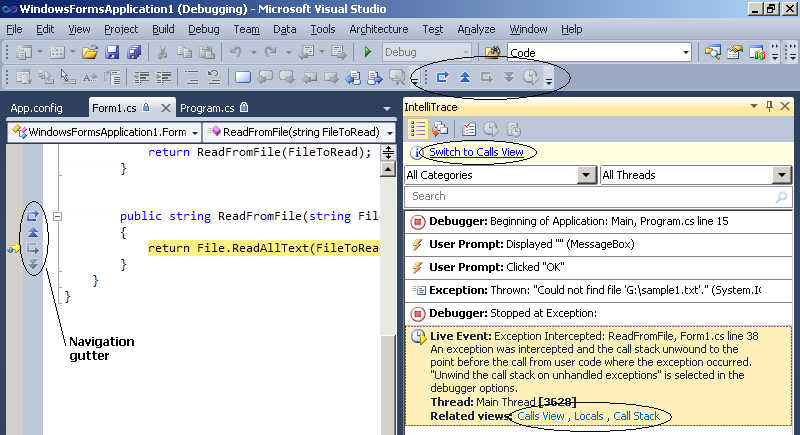Pin the IntelliTrace window

(769, 106)
